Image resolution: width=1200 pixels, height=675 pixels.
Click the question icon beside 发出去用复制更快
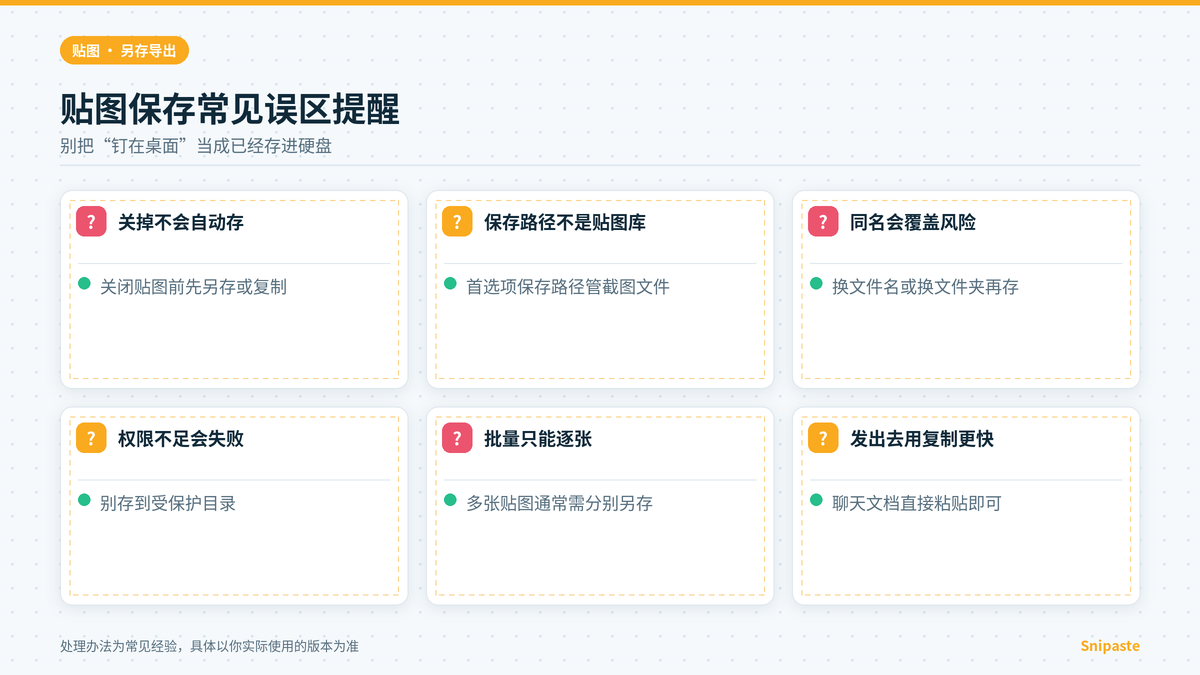[x=823, y=438]
